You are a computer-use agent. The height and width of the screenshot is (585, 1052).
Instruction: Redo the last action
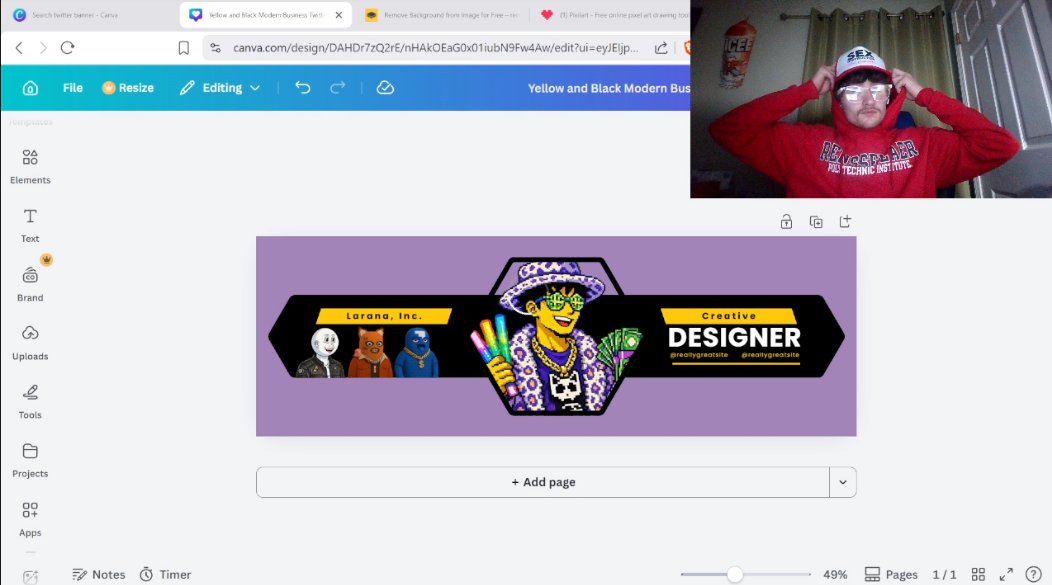coord(337,88)
